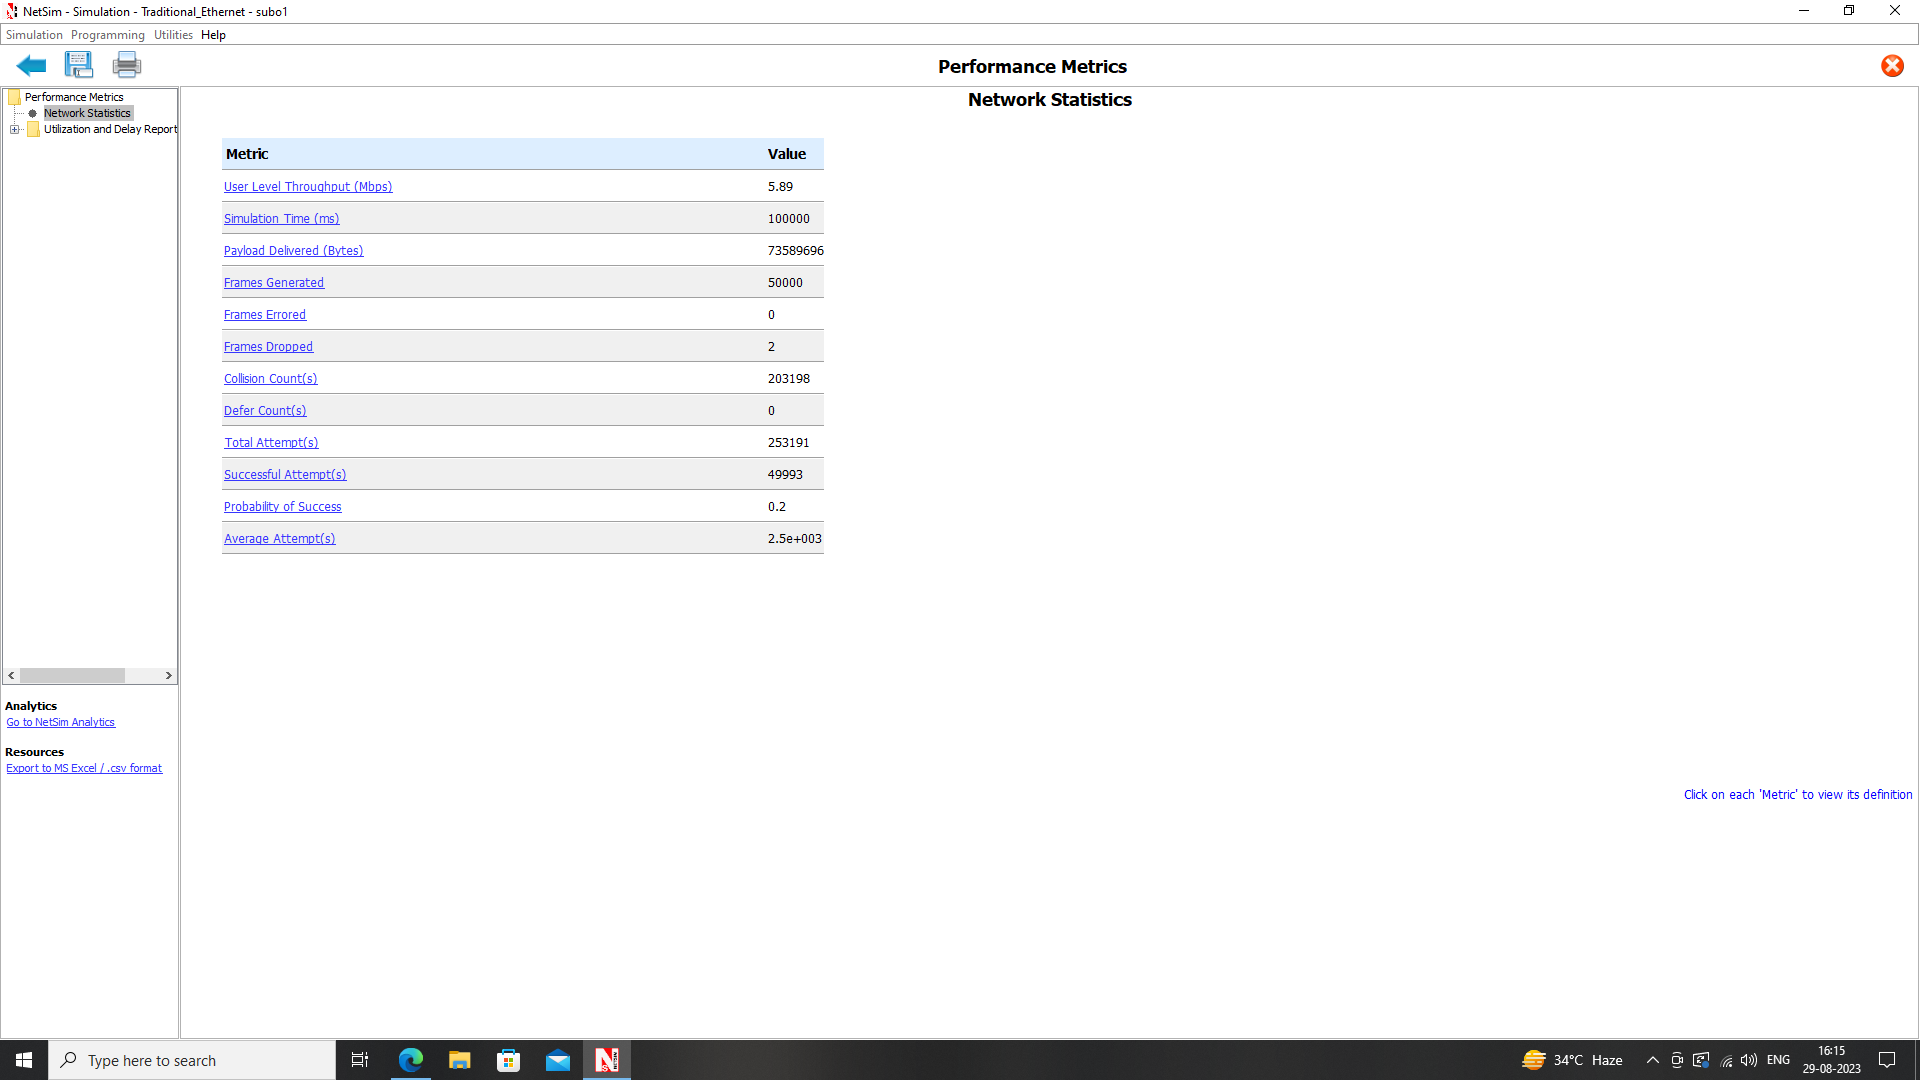Image resolution: width=1920 pixels, height=1080 pixels.
Task: Open Frames Errored metric link
Action: (x=265, y=315)
